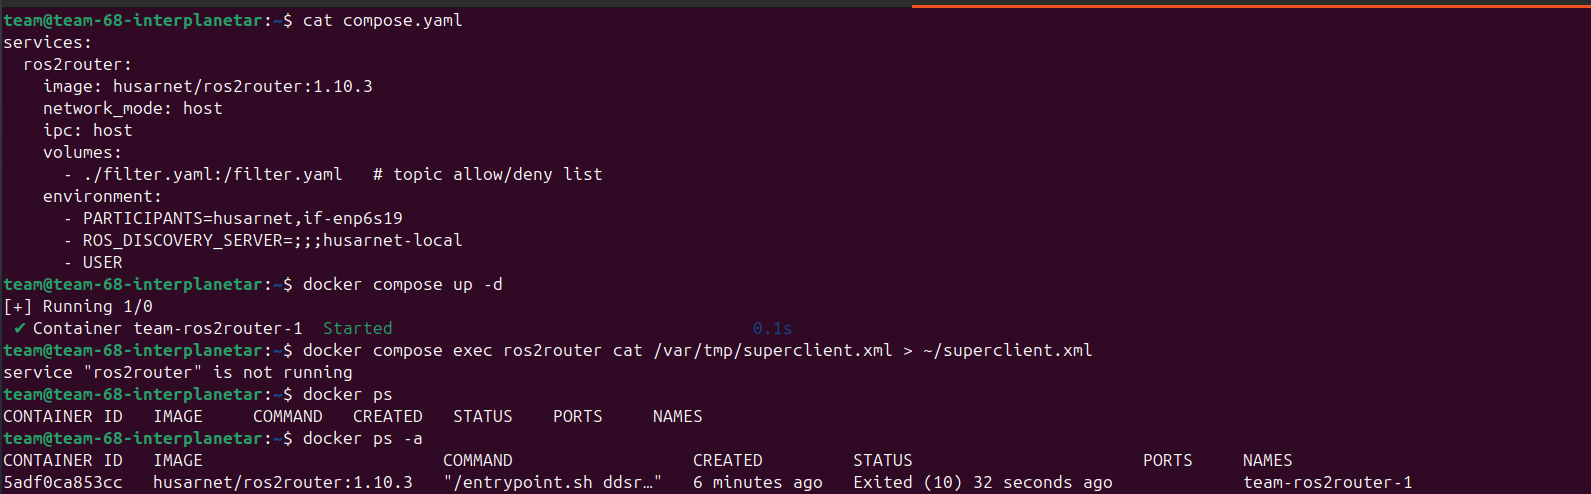Viewport: 1591px width, 494px height.
Task: Click the '6 minutes ago' created value
Action: pos(758,482)
